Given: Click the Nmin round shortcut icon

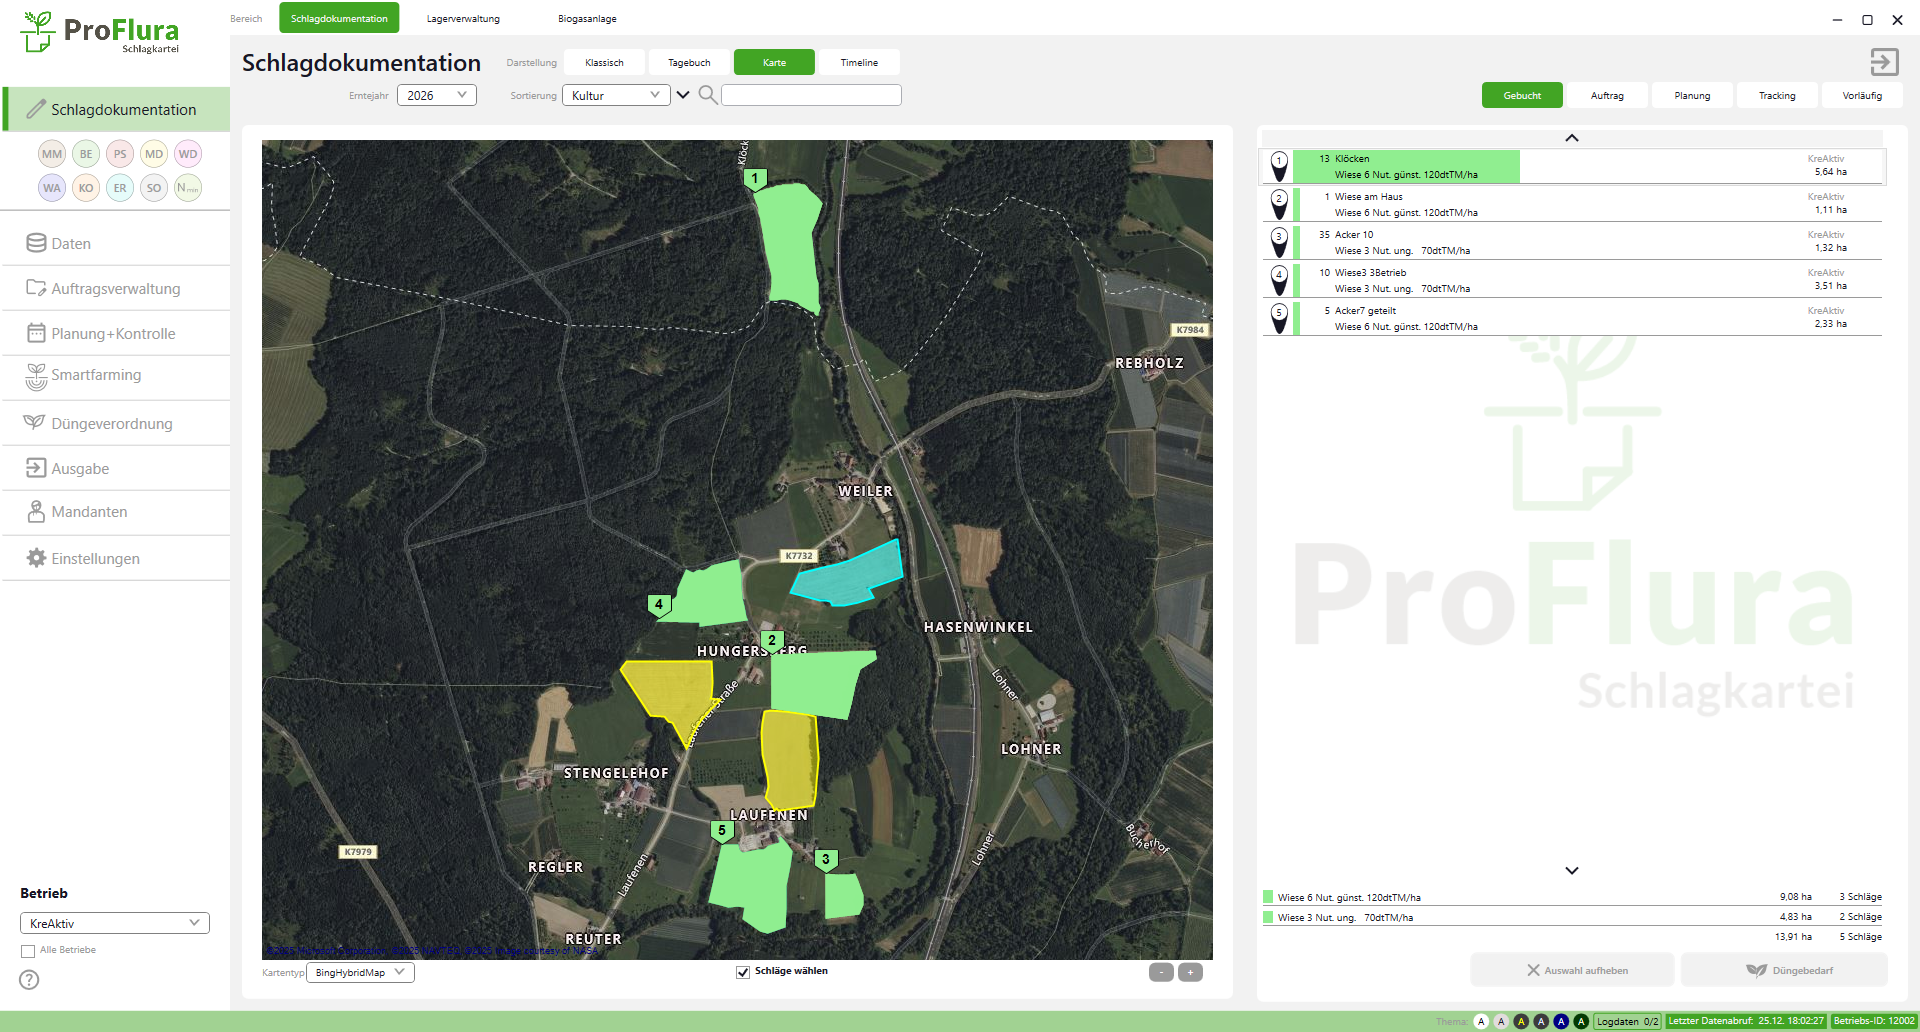Looking at the screenshot, I should pos(188,188).
